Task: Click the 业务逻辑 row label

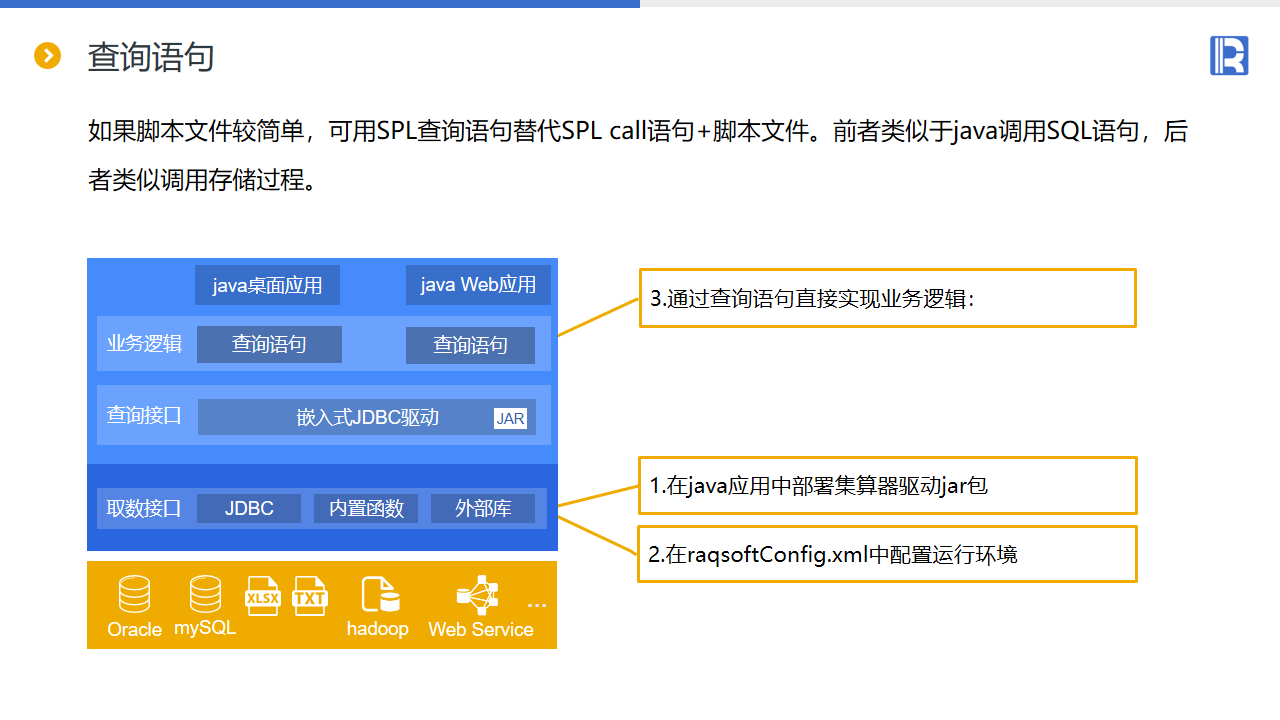Action: [x=144, y=344]
